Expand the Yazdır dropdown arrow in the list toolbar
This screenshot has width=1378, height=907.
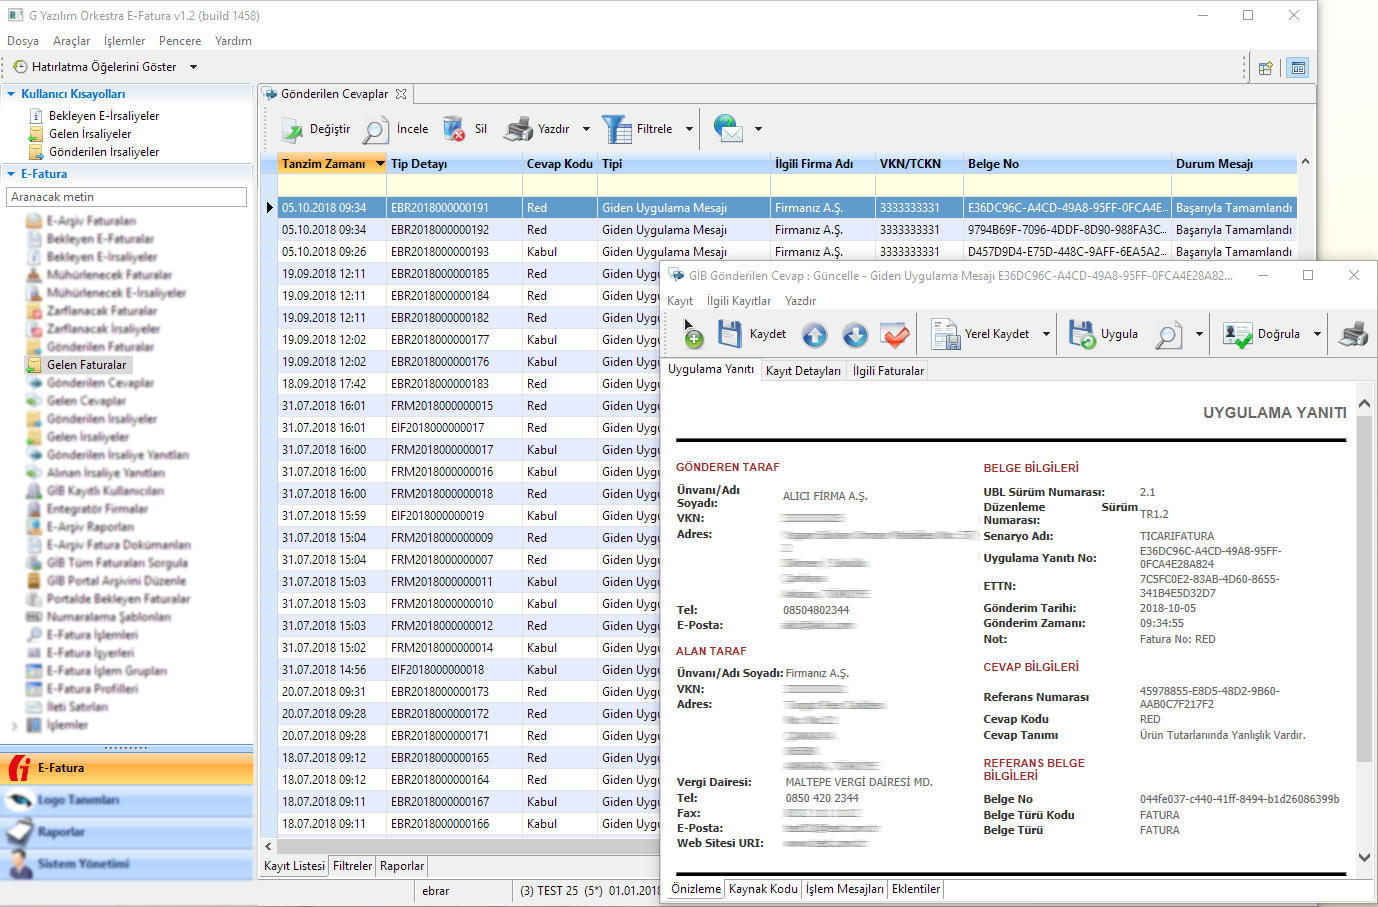tap(586, 129)
